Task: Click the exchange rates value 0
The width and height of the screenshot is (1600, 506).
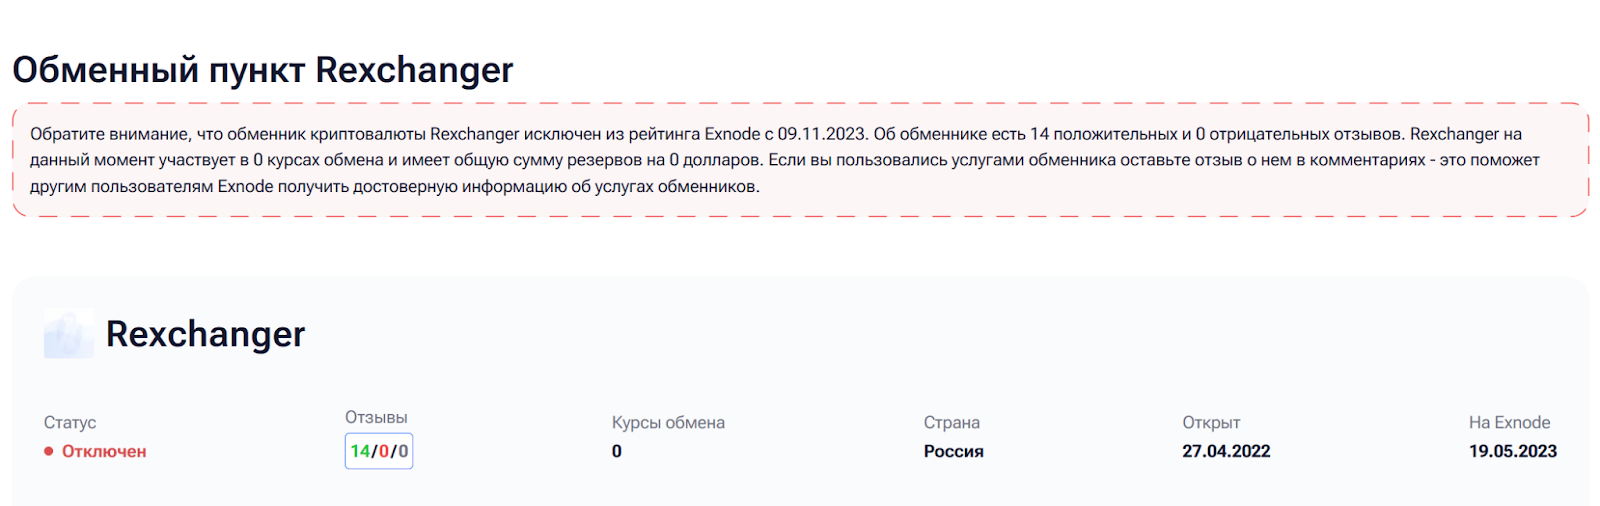Action: pos(617,452)
